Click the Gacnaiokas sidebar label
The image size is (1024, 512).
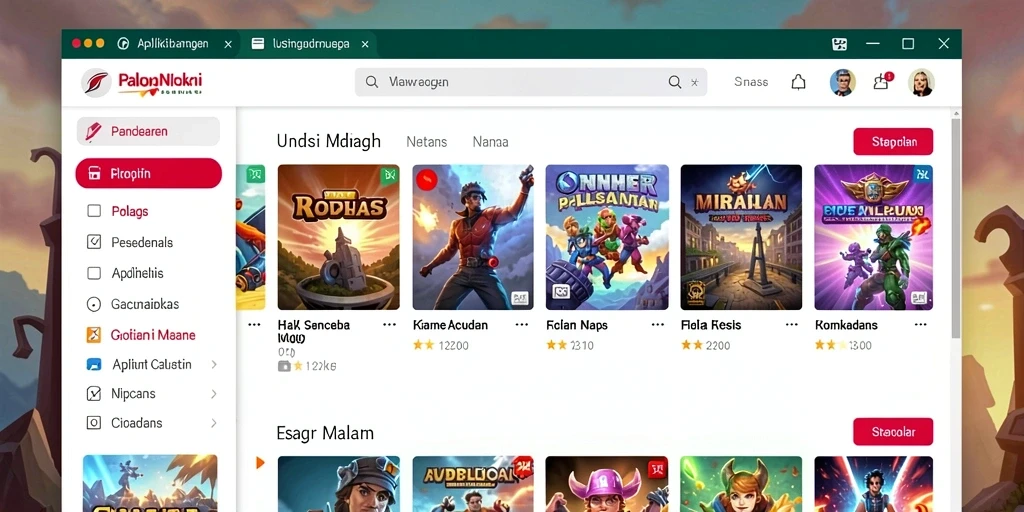(x=145, y=304)
